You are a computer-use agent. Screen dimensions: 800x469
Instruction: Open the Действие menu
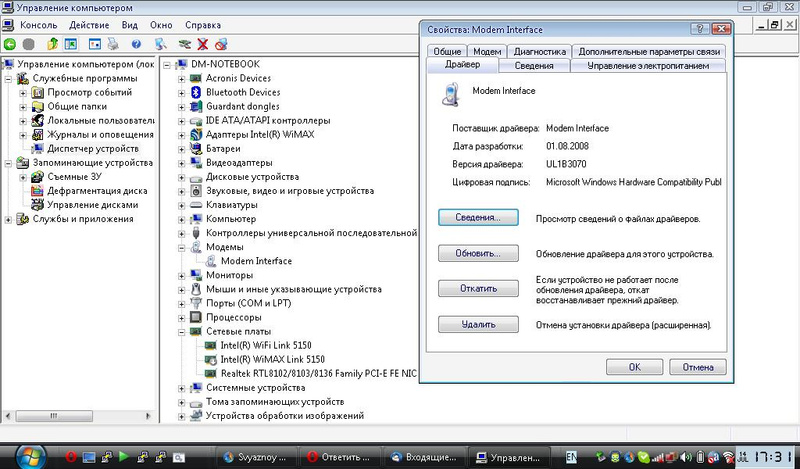point(89,25)
